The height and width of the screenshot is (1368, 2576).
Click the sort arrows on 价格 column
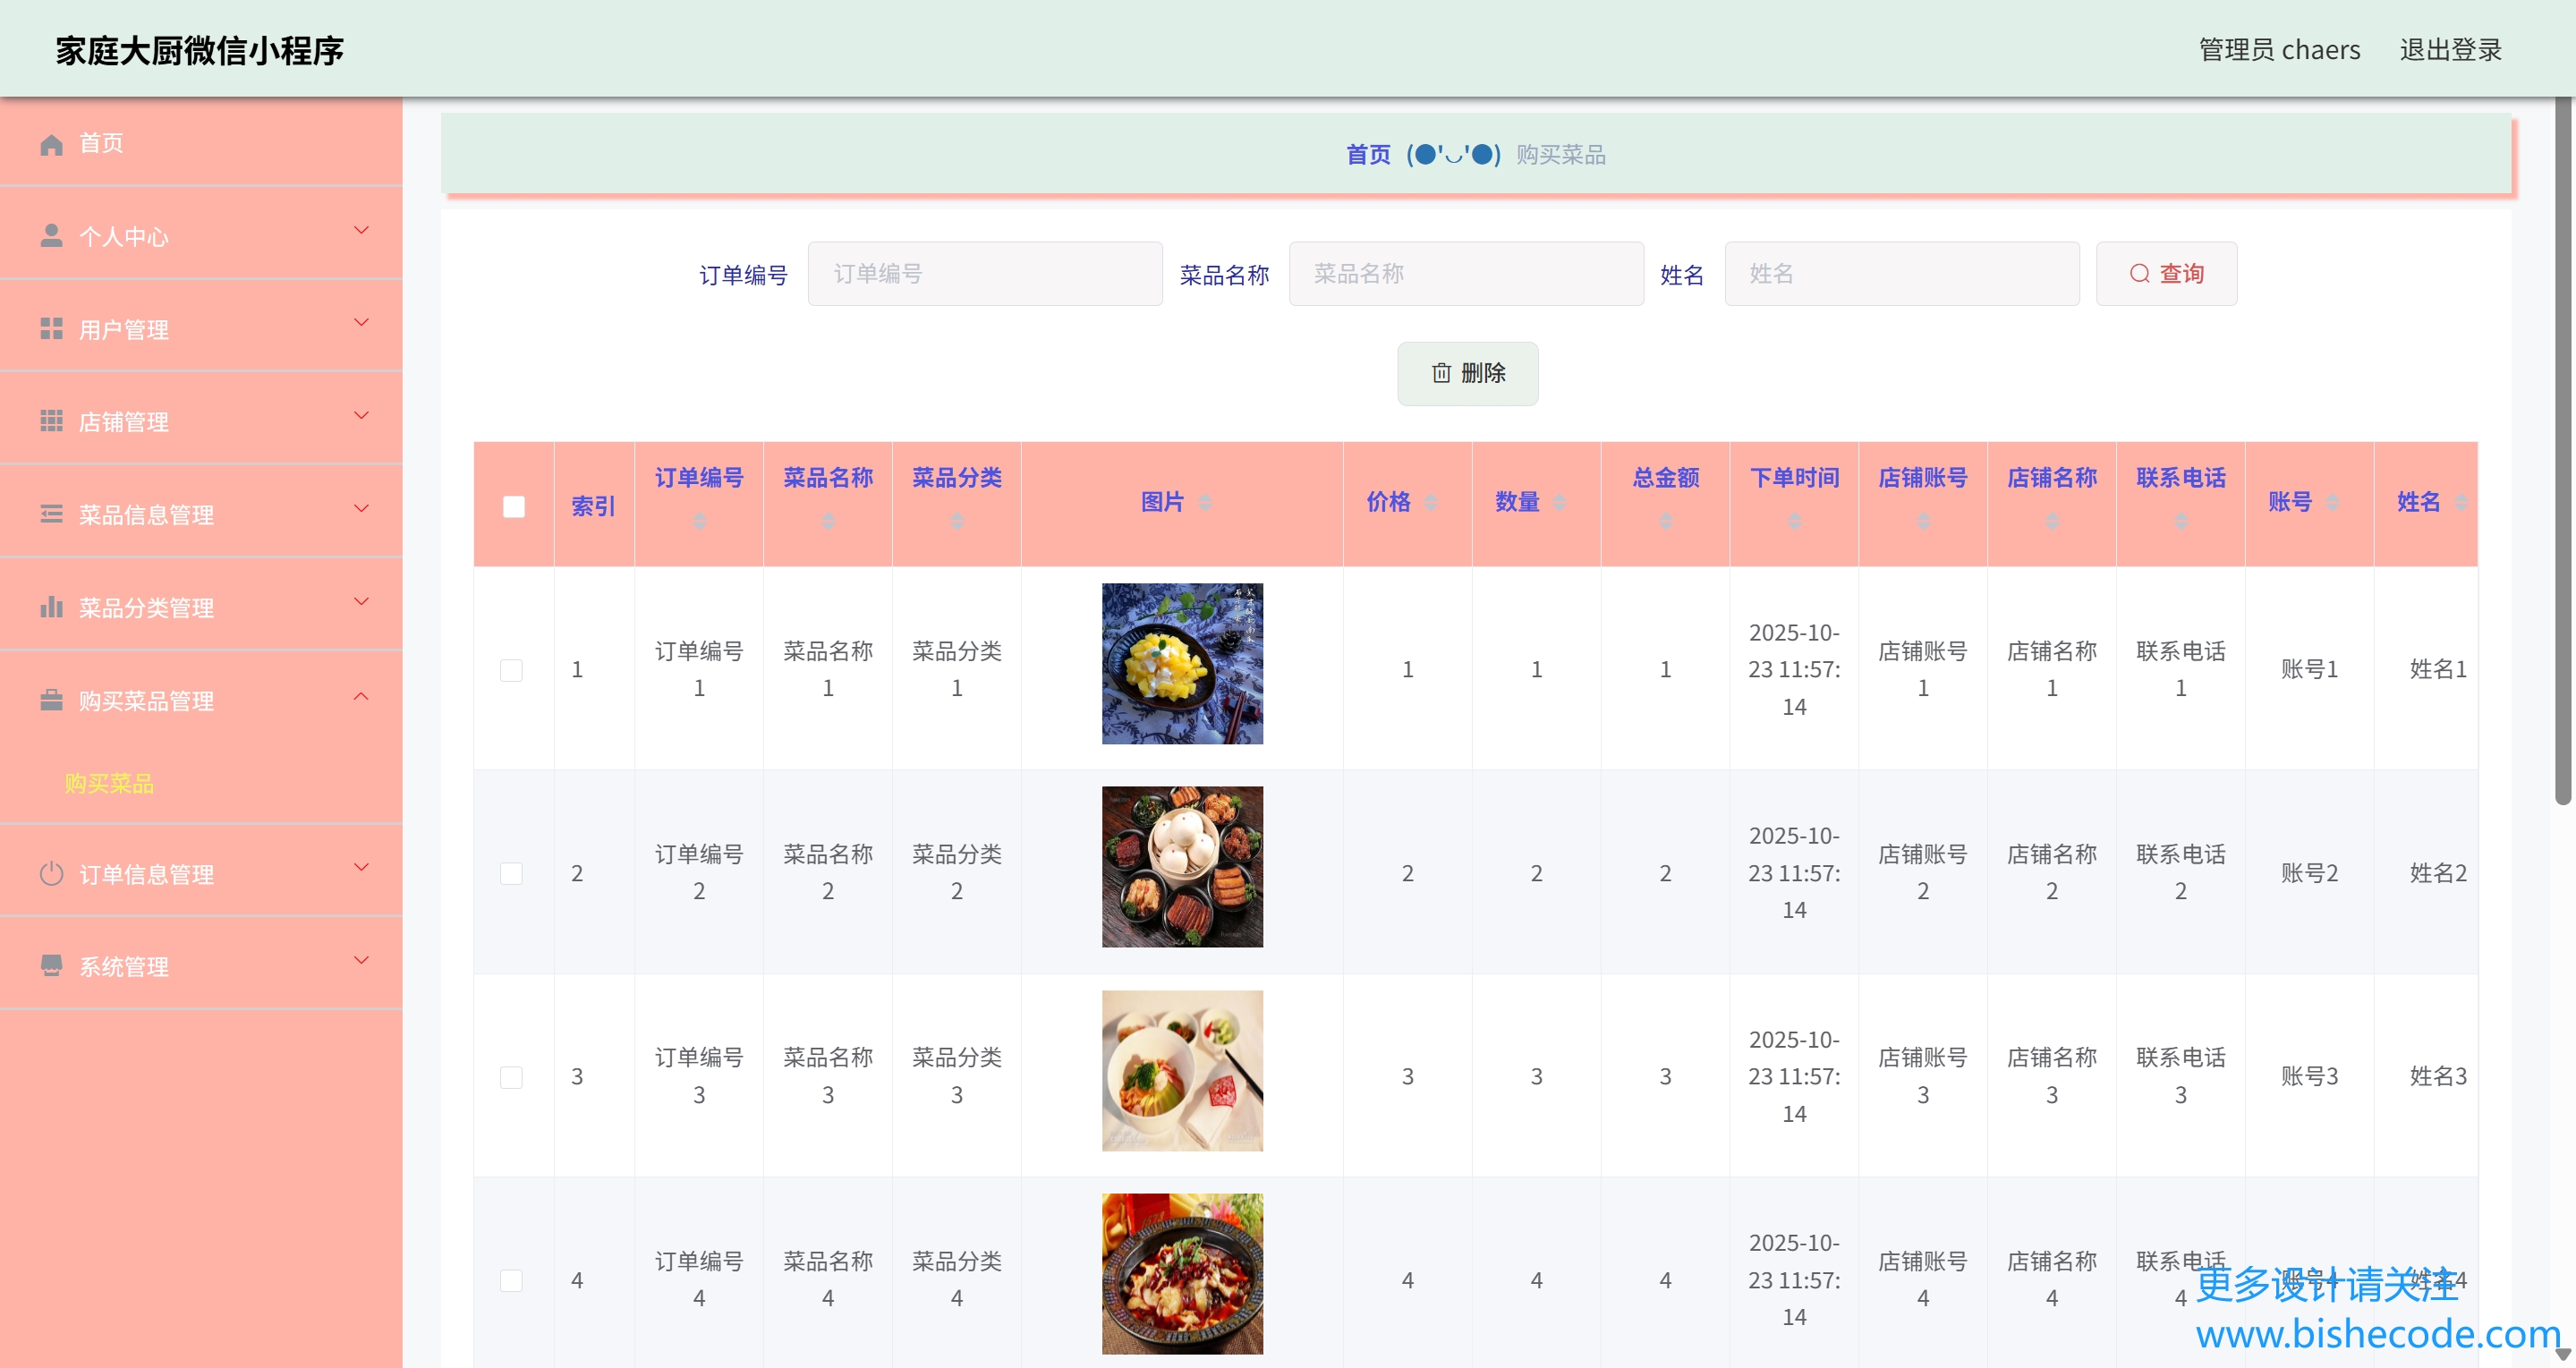(x=1431, y=502)
